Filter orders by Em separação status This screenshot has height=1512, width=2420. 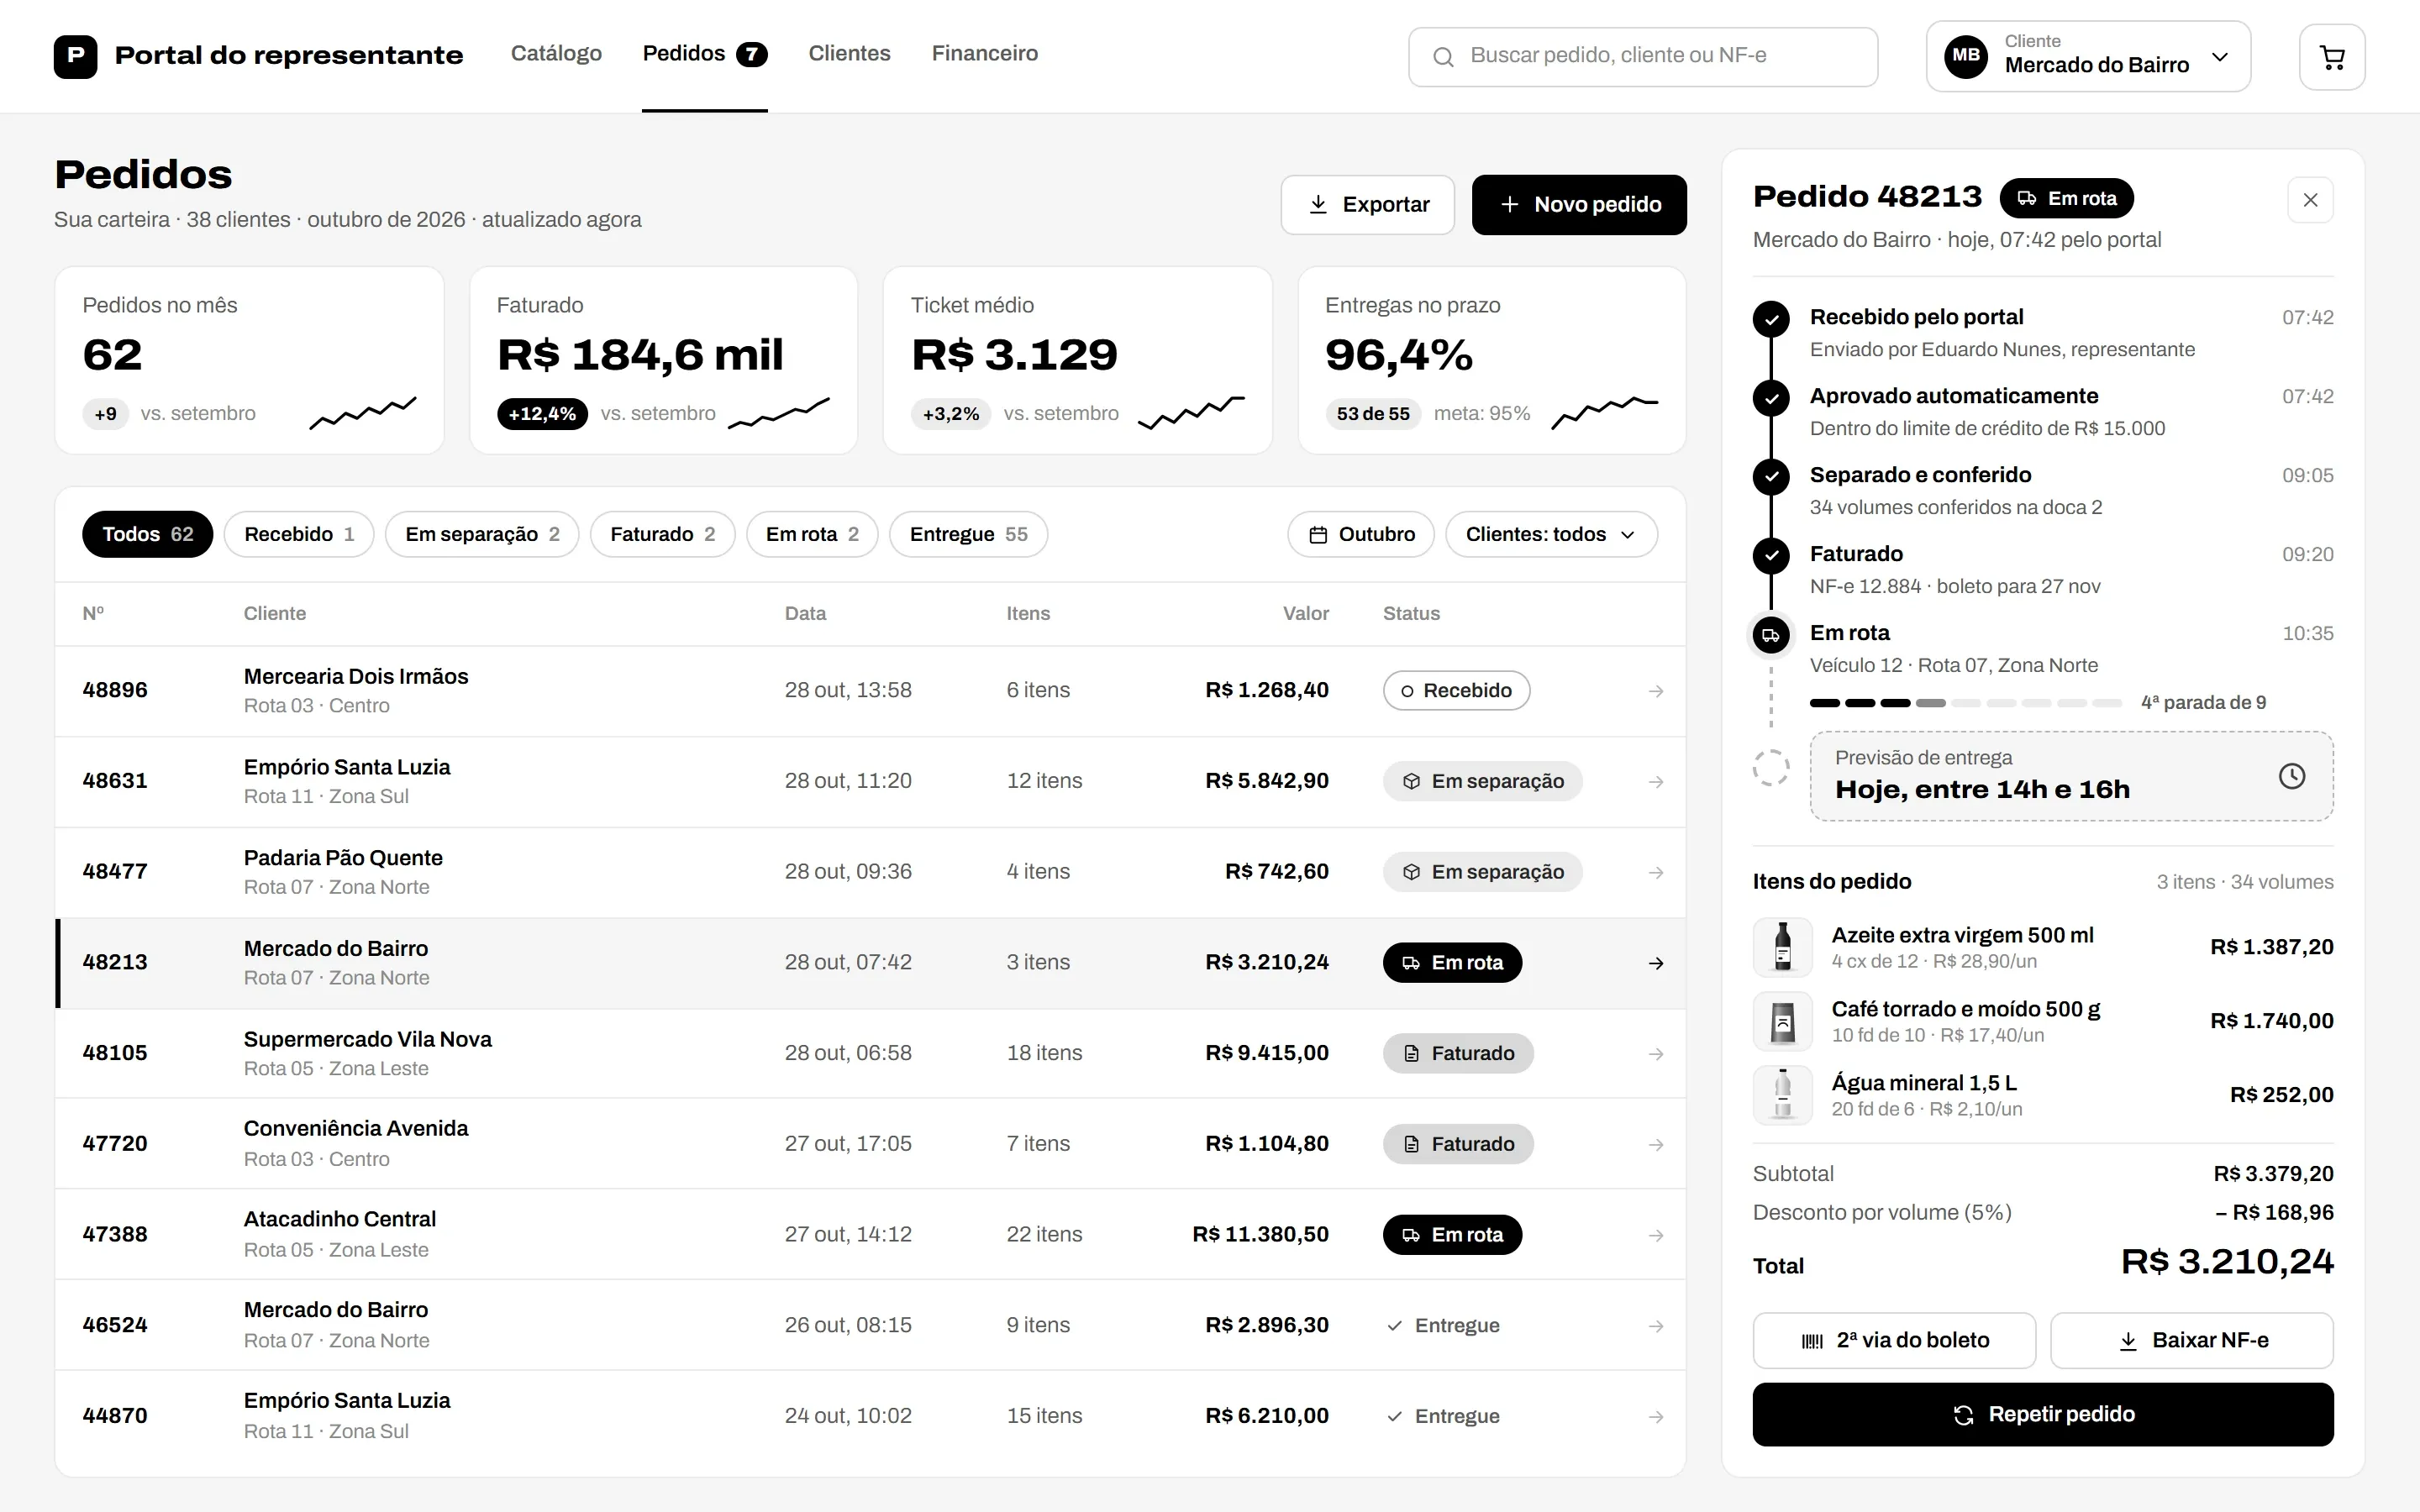(x=482, y=534)
